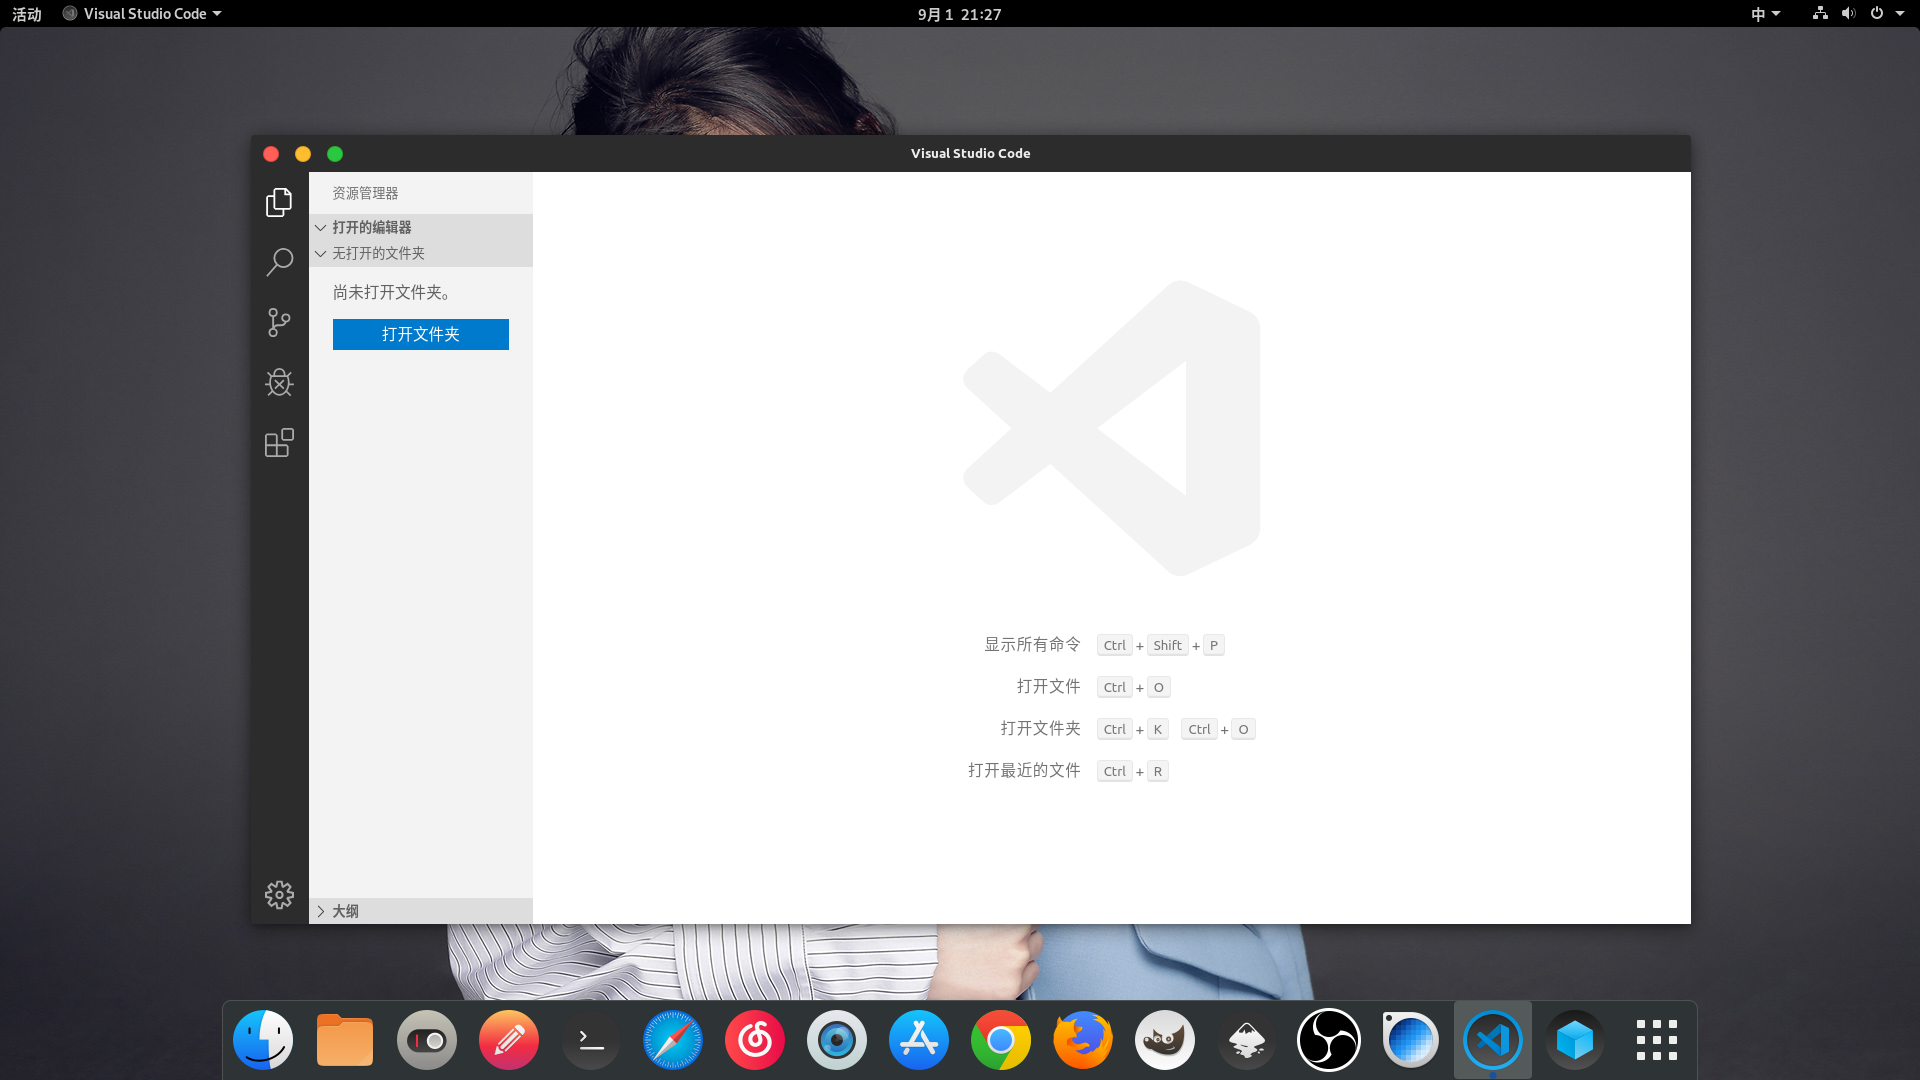Open the 中 input method menu
This screenshot has height=1080, width=1920.
pos(1765,14)
